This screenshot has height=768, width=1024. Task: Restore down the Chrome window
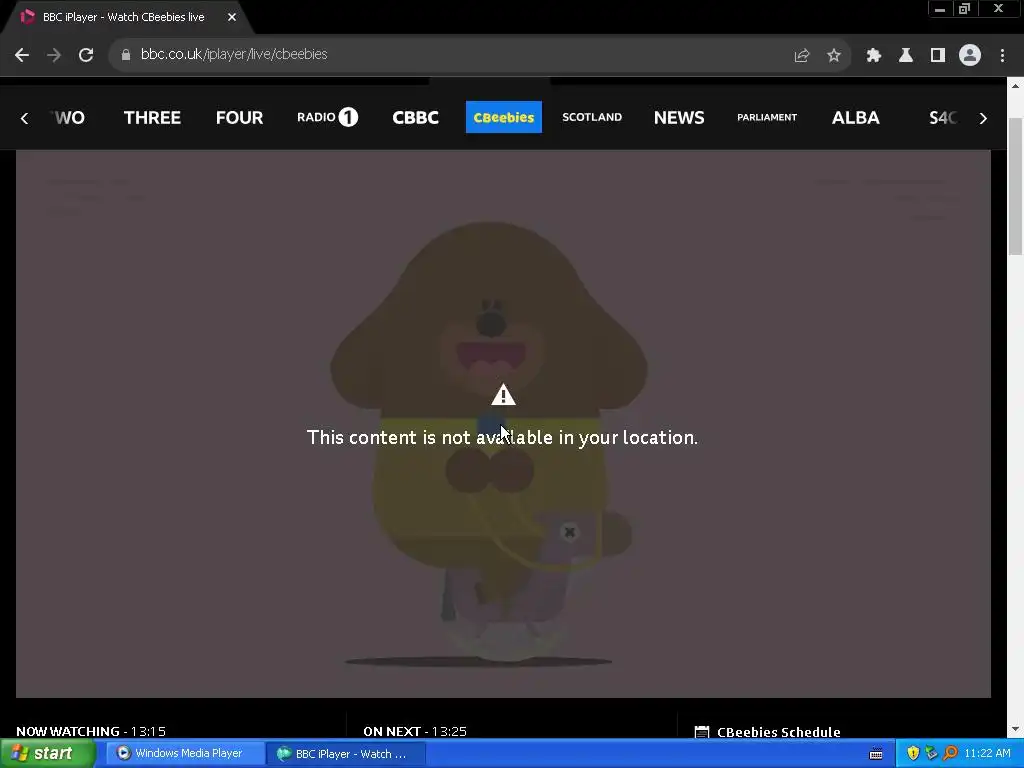(964, 8)
